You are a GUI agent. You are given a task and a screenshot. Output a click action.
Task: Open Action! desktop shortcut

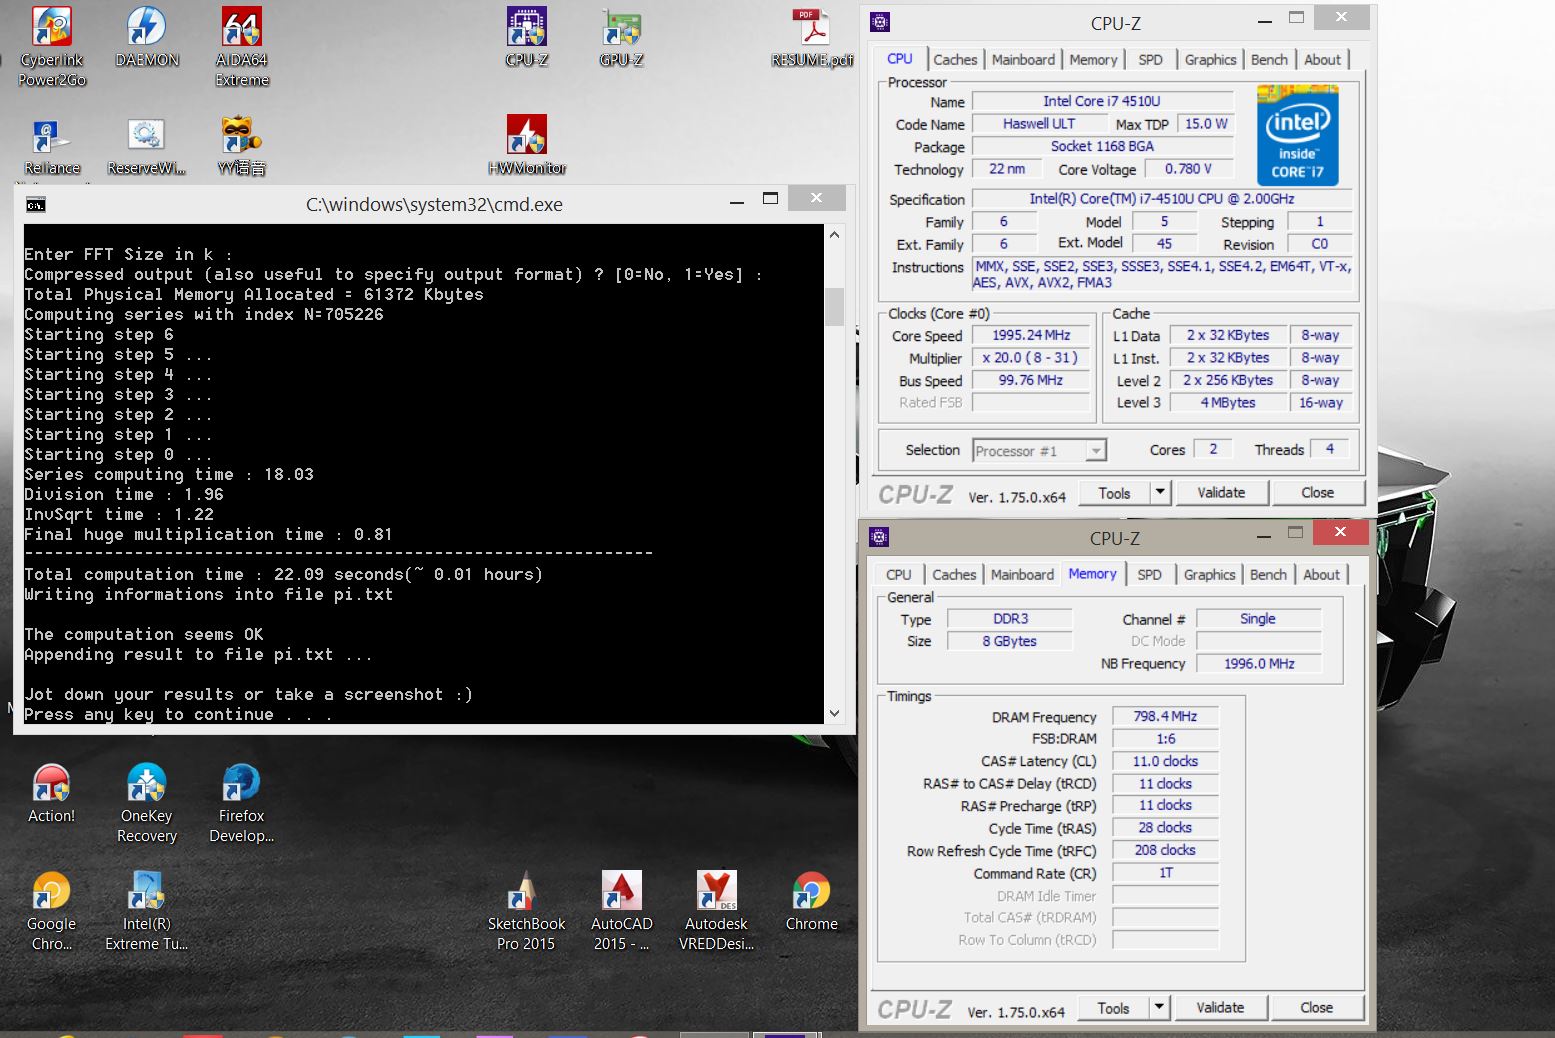(51, 794)
